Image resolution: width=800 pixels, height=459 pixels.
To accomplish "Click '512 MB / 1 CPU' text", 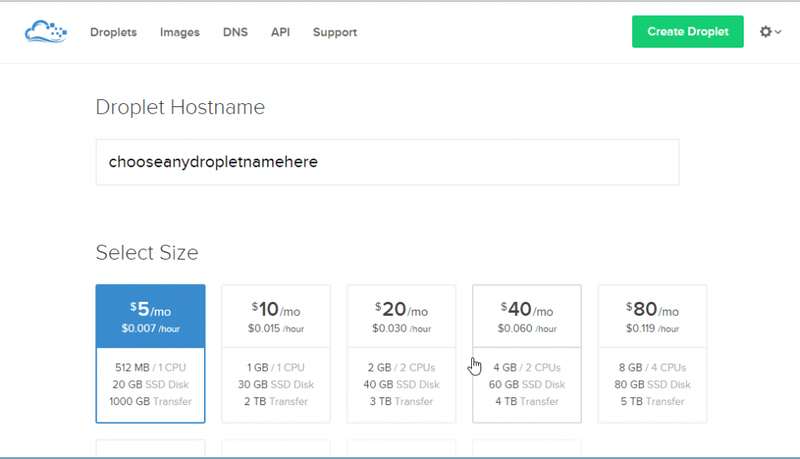I will tap(151, 368).
